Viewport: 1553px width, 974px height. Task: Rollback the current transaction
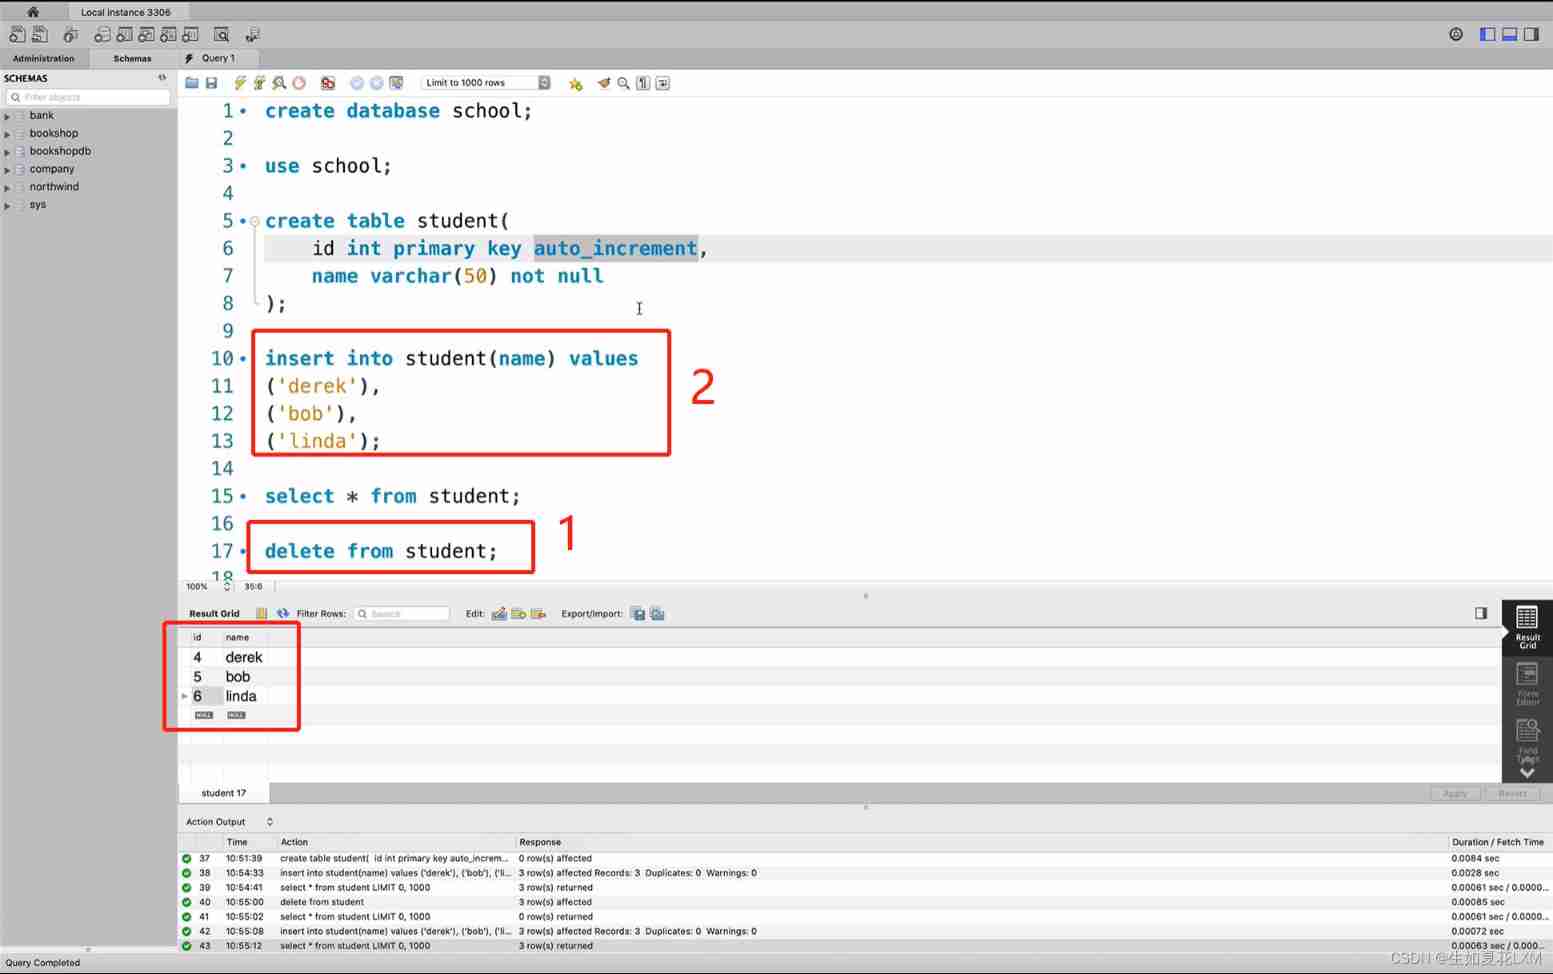376,83
